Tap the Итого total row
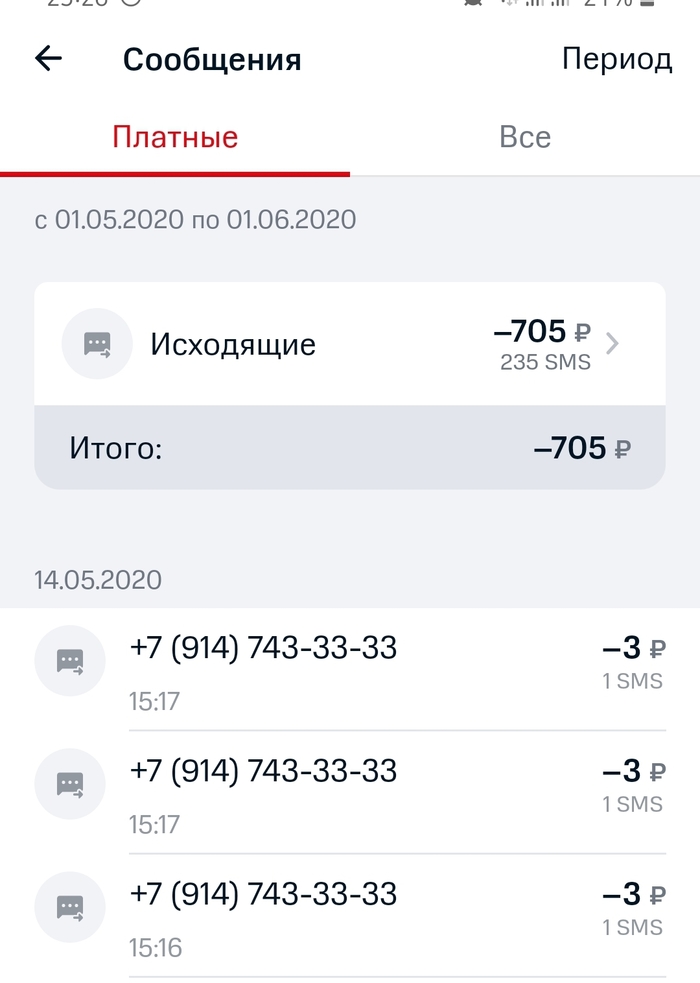This screenshot has width=700, height=983. click(x=350, y=448)
